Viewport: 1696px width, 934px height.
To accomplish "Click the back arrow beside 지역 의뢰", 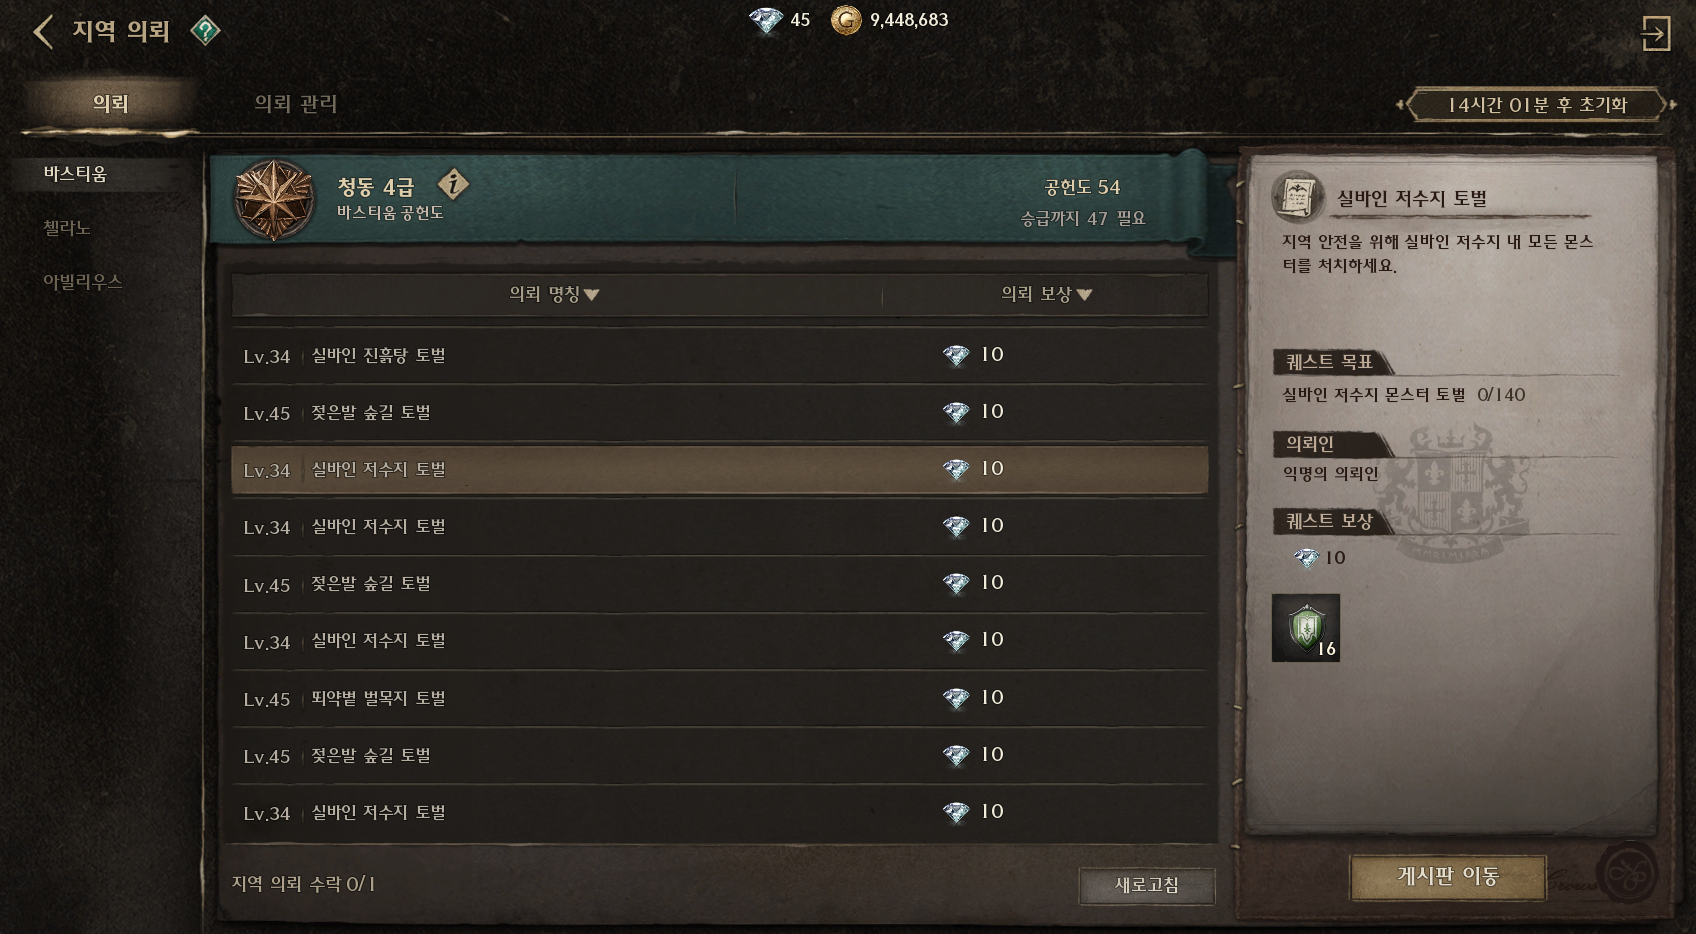I will pos(43,31).
